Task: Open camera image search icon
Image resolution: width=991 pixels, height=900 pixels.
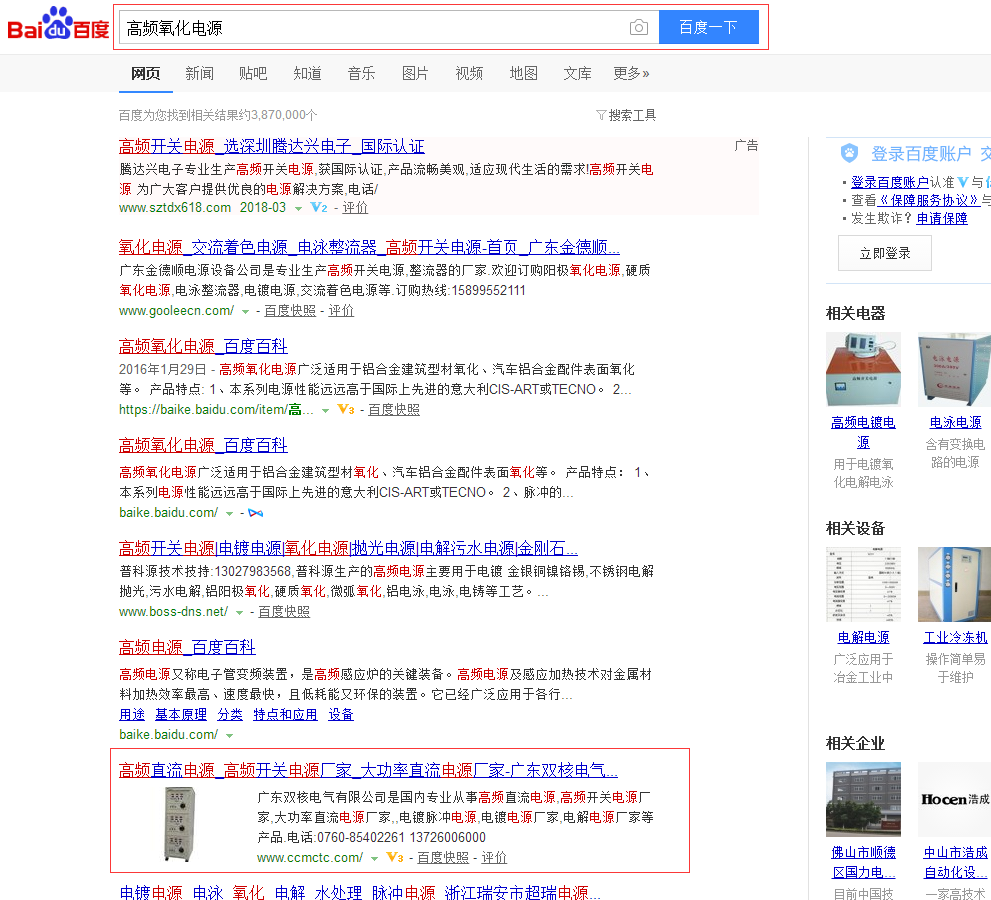Action: [x=639, y=27]
